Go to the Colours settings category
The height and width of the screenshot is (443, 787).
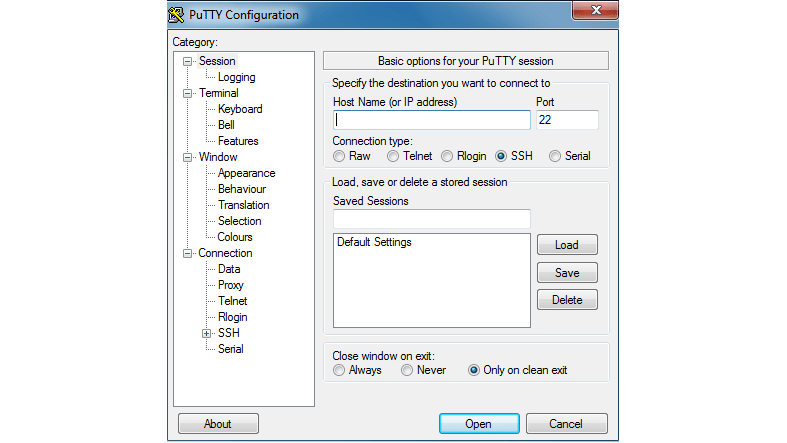(235, 237)
